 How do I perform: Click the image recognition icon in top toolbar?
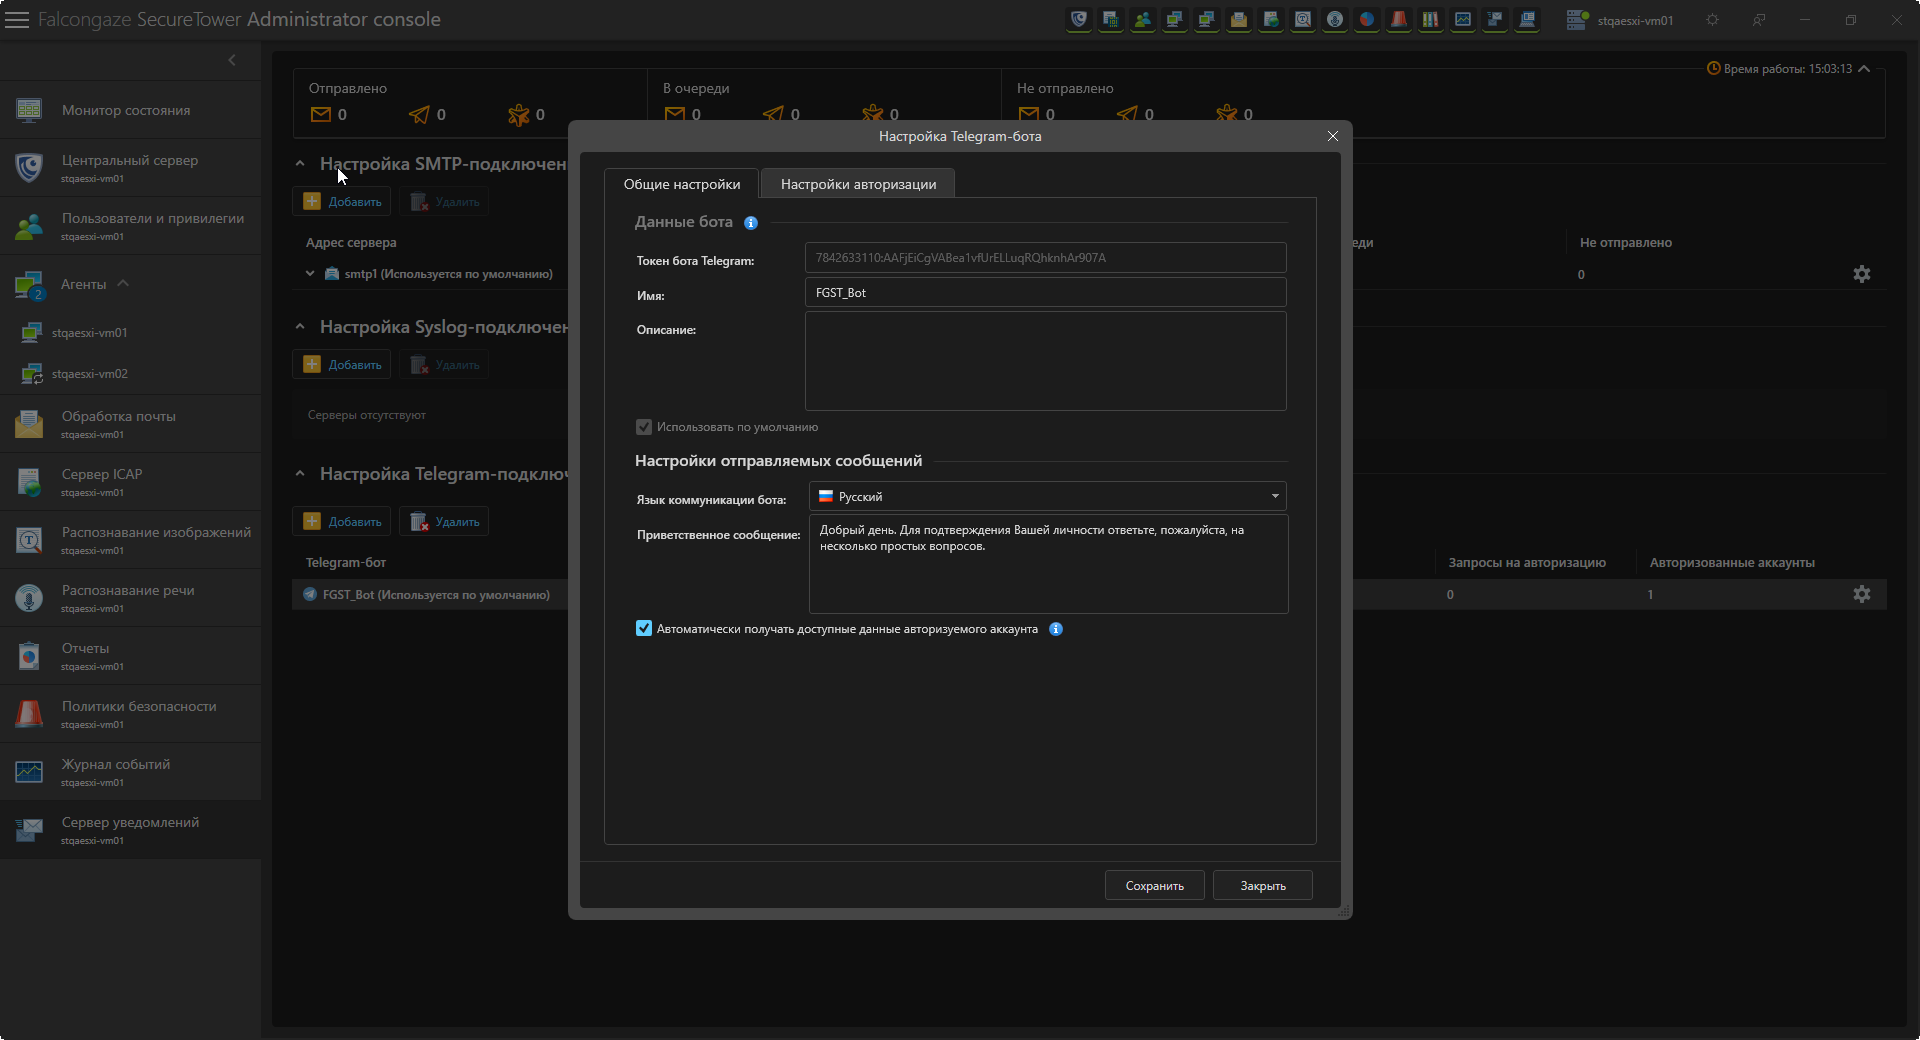[x=1303, y=19]
